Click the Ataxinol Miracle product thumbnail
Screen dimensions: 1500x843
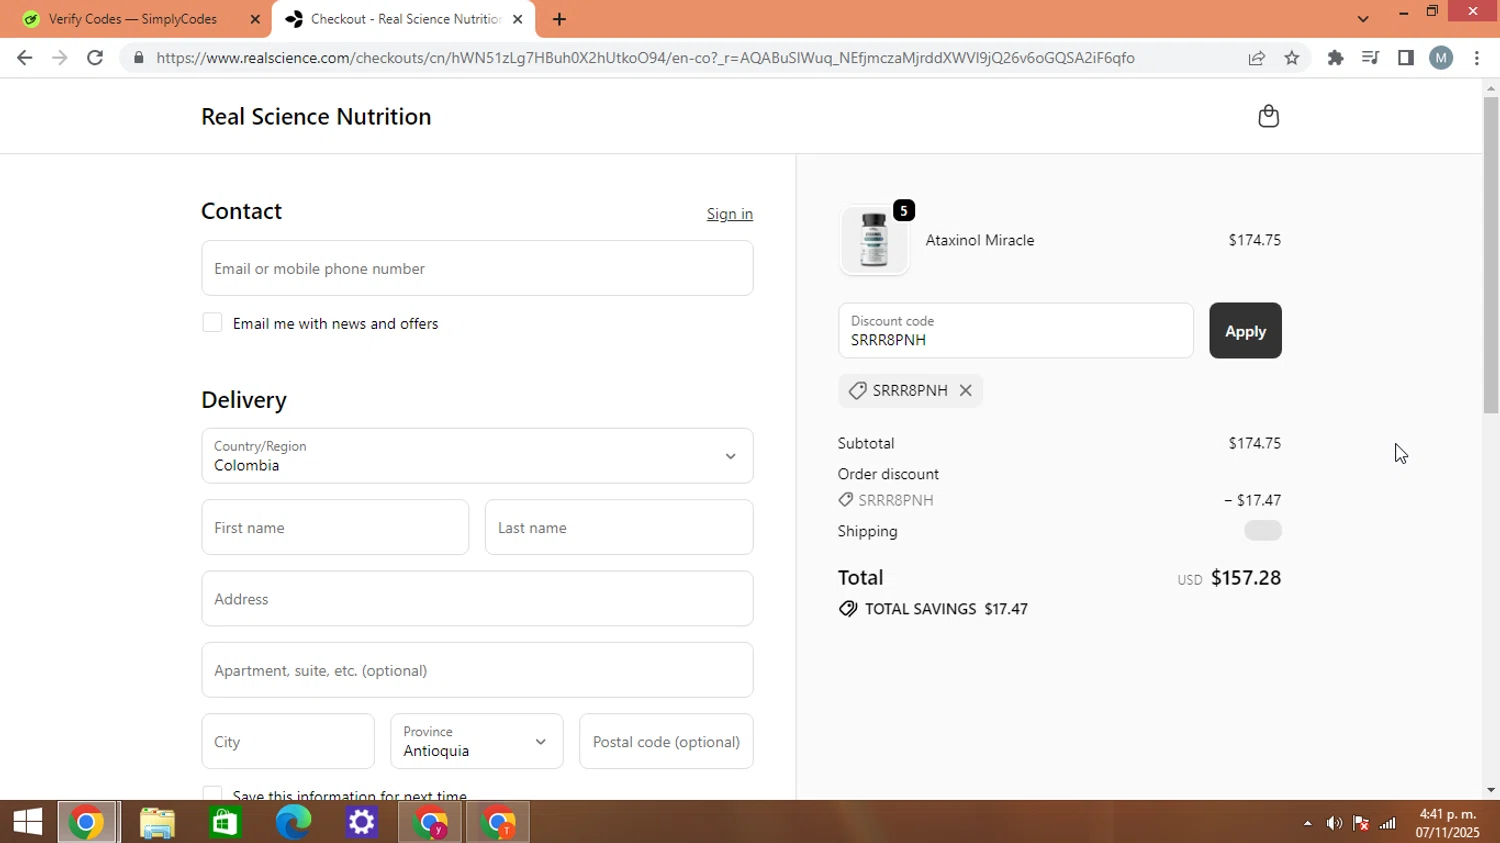pyautogui.click(x=874, y=241)
